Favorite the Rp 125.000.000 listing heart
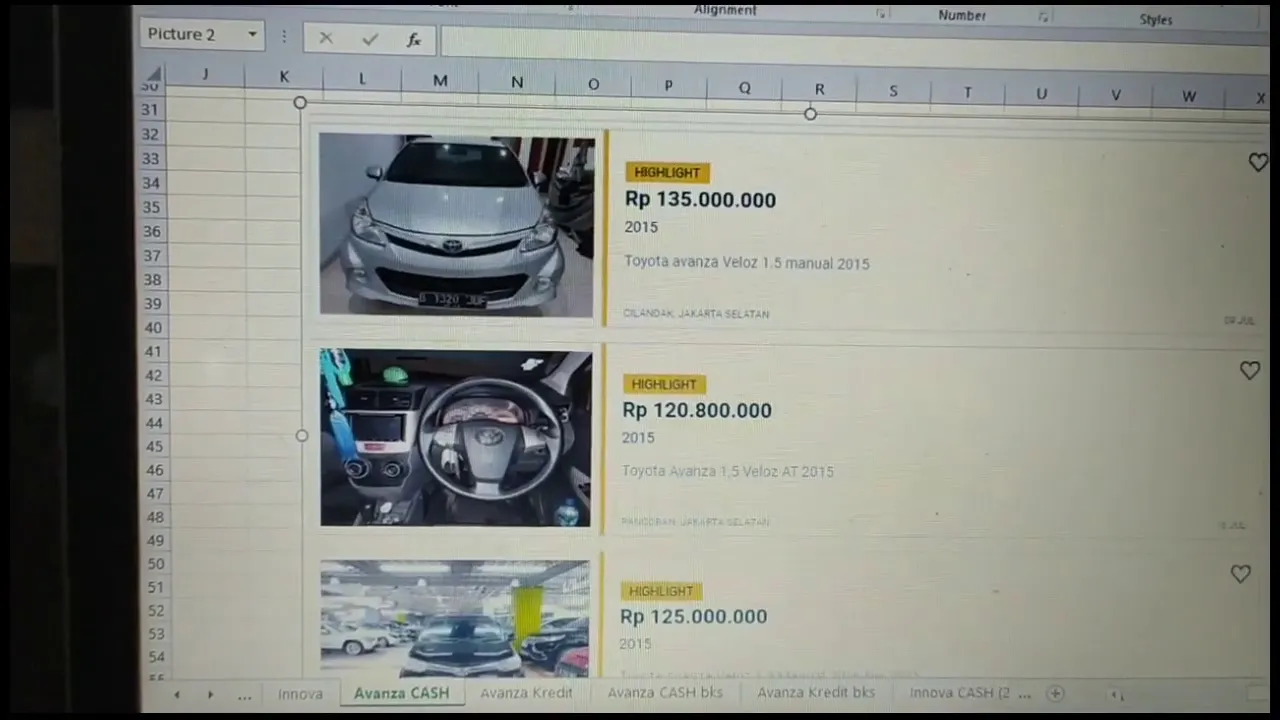Image resolution: width=1280 pixels, height=720 pixels. pos(1241,574)
